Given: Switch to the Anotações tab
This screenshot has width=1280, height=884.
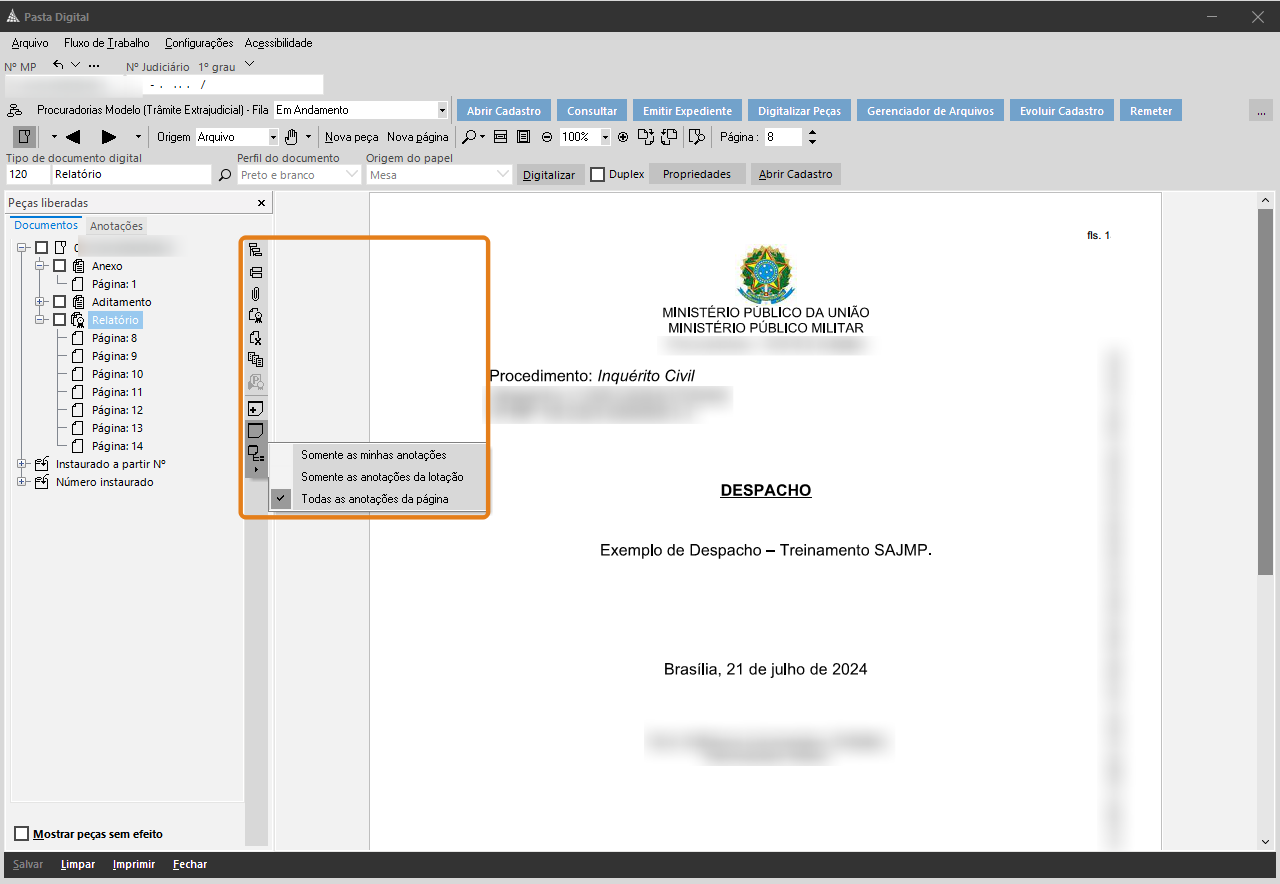Looking at the screenshot, I should pos(117,226).
